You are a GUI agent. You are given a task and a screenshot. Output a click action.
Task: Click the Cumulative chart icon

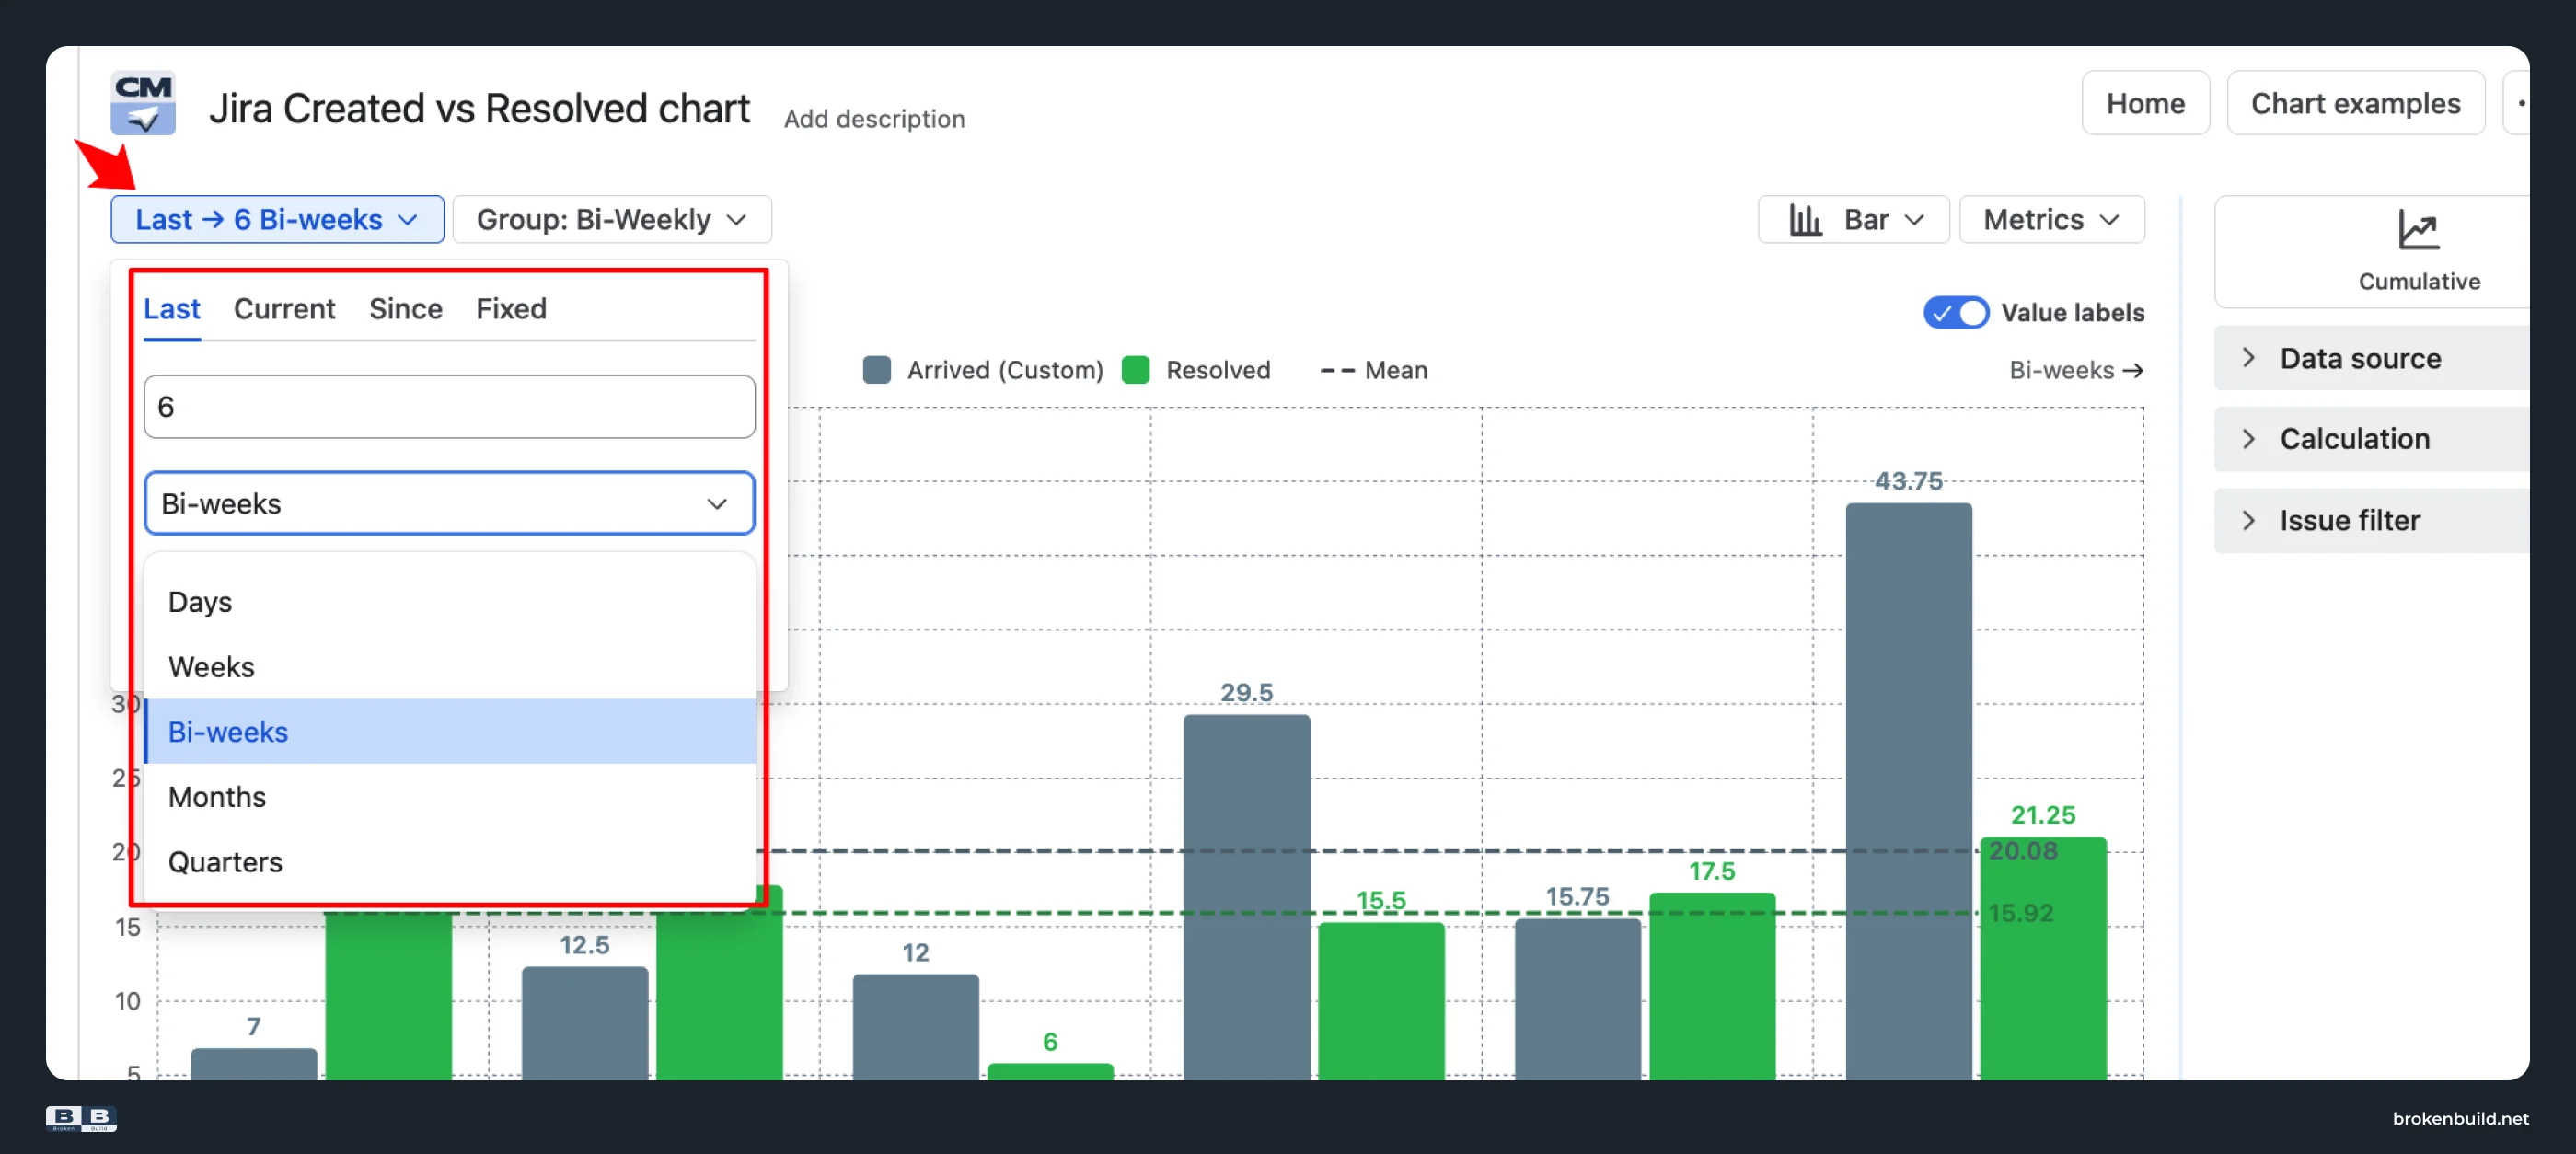tap(2418, 230)
